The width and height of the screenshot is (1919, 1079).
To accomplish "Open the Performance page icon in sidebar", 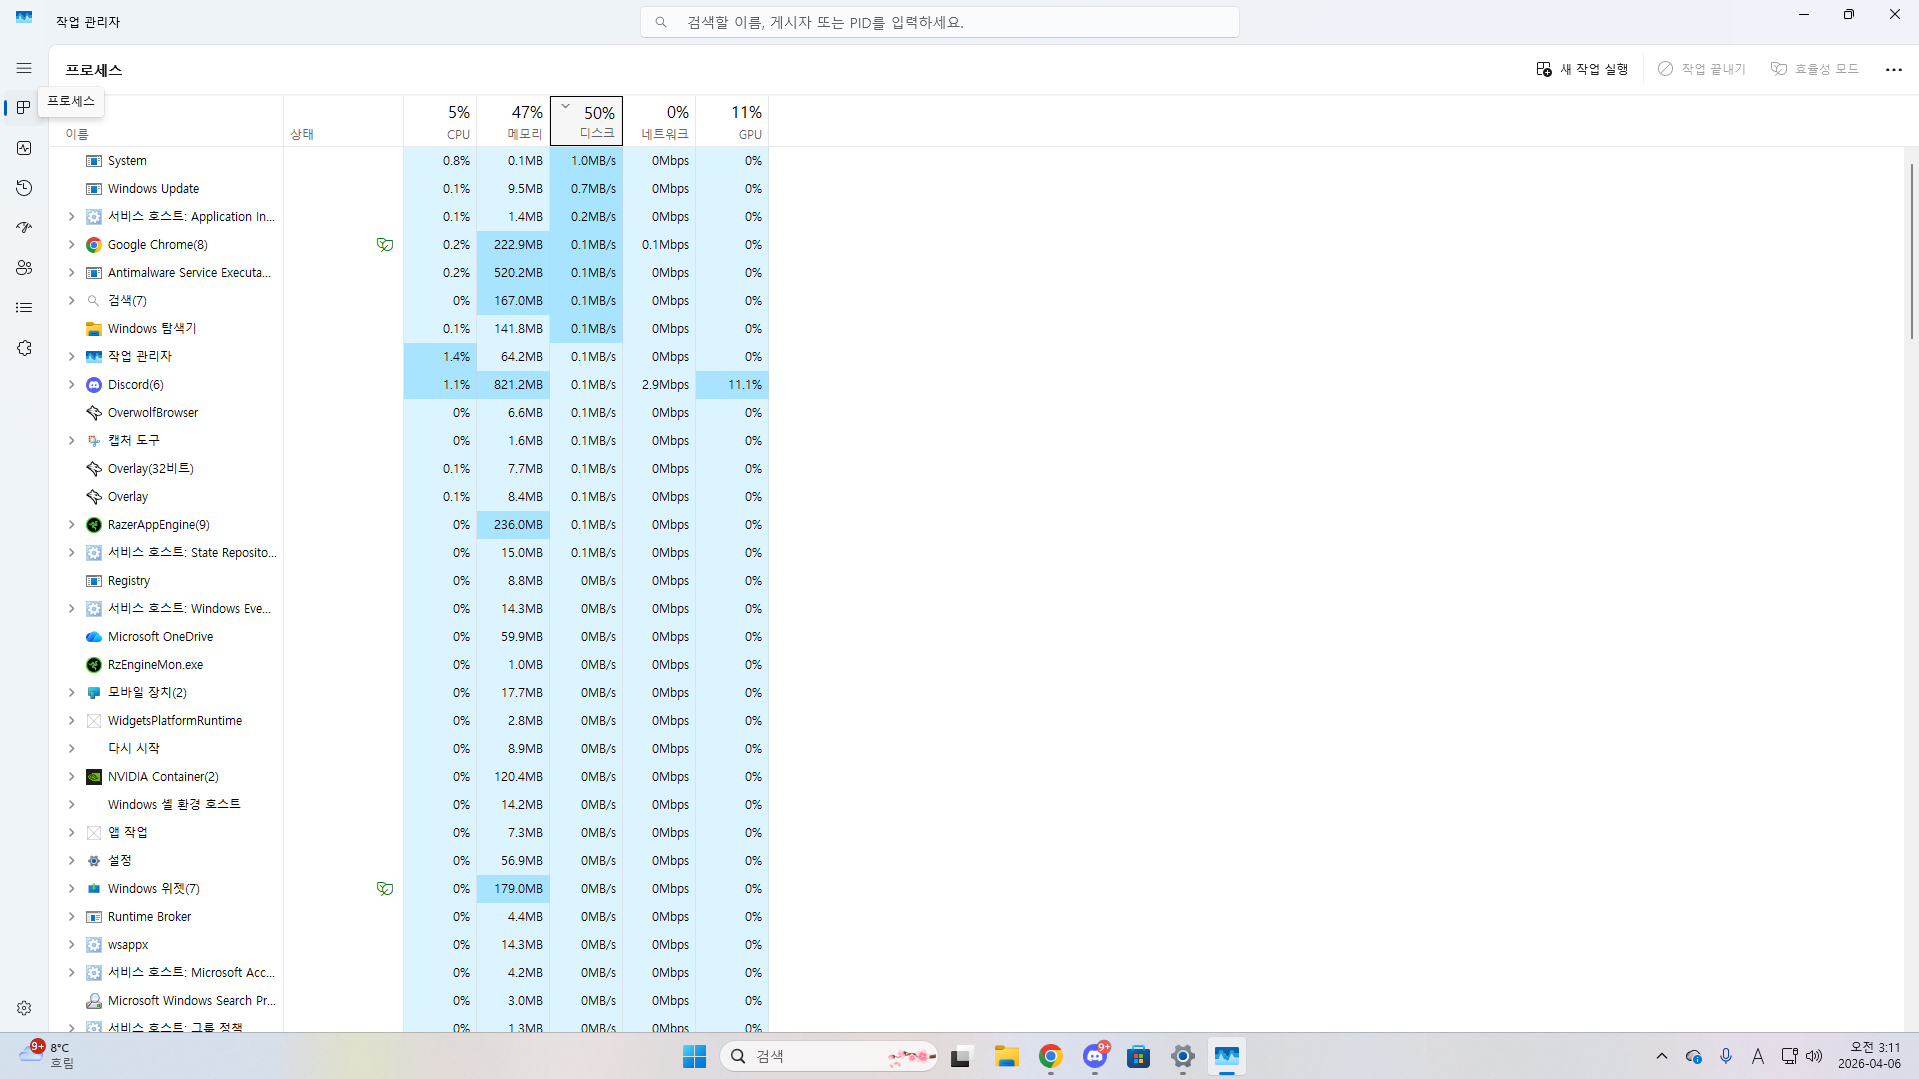I will point(24,148).
